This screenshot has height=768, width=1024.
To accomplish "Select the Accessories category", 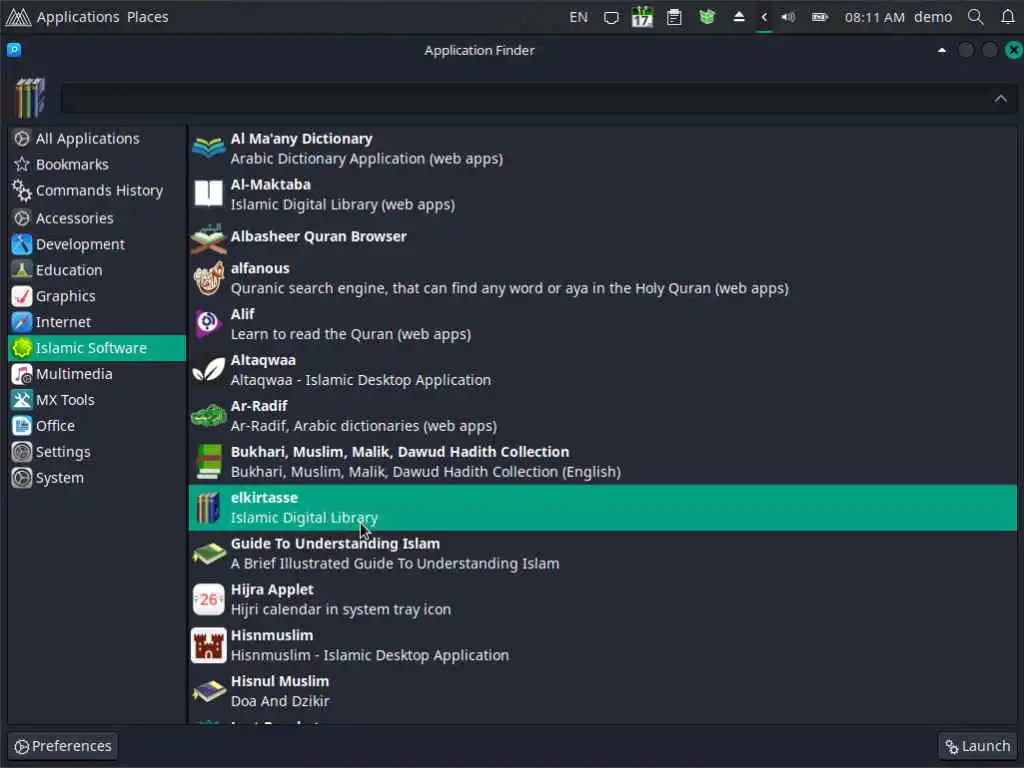I will click(x=97, y=218).
